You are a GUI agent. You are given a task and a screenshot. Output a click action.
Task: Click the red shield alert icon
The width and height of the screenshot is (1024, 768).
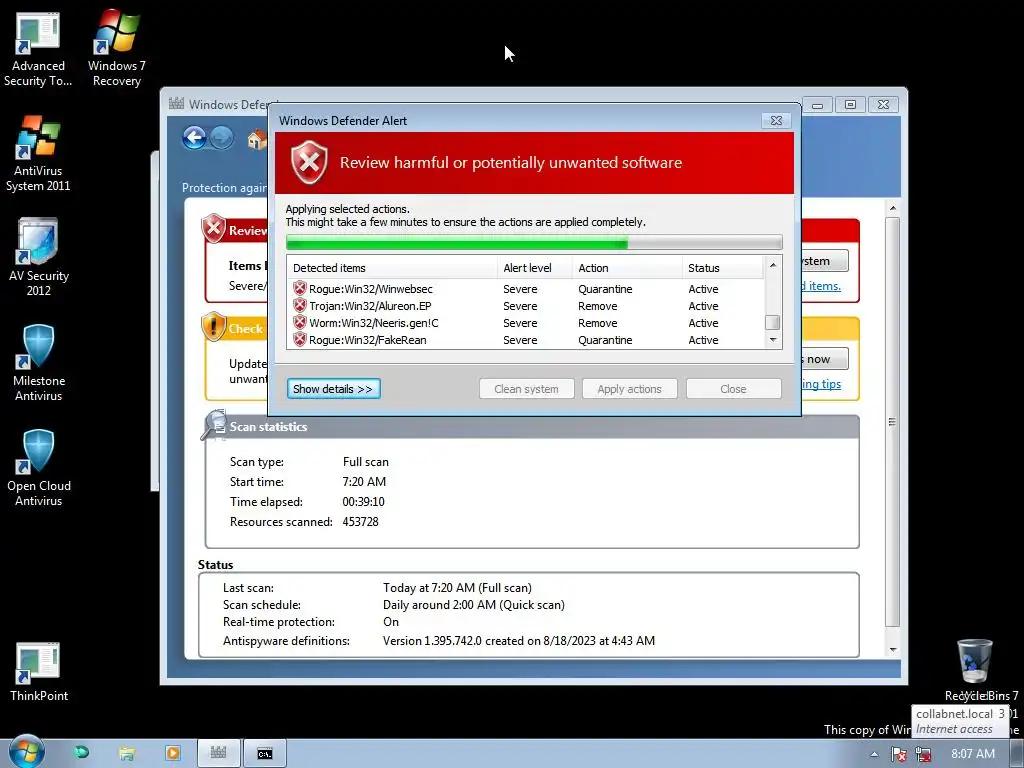click(x=309, y=162)
